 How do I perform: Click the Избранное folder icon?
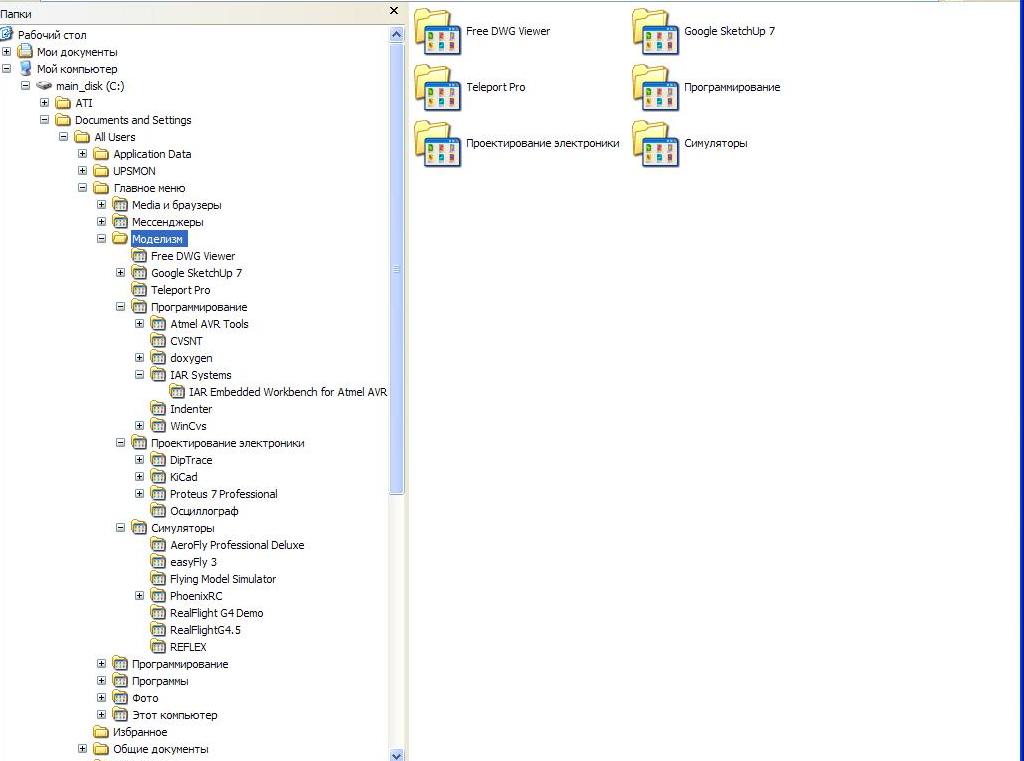click(101, 731)
